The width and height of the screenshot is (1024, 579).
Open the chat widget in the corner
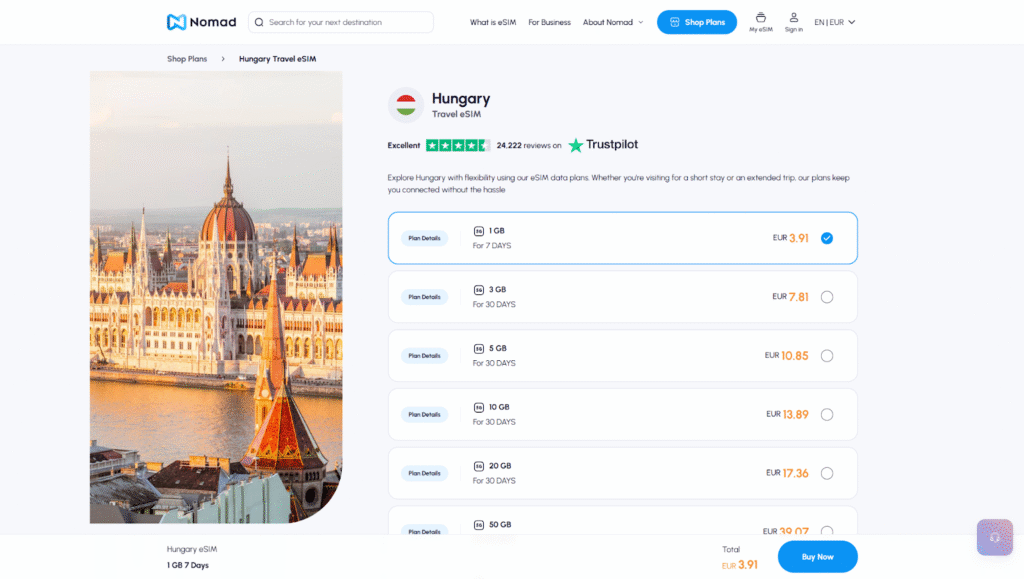pos(994,537)
